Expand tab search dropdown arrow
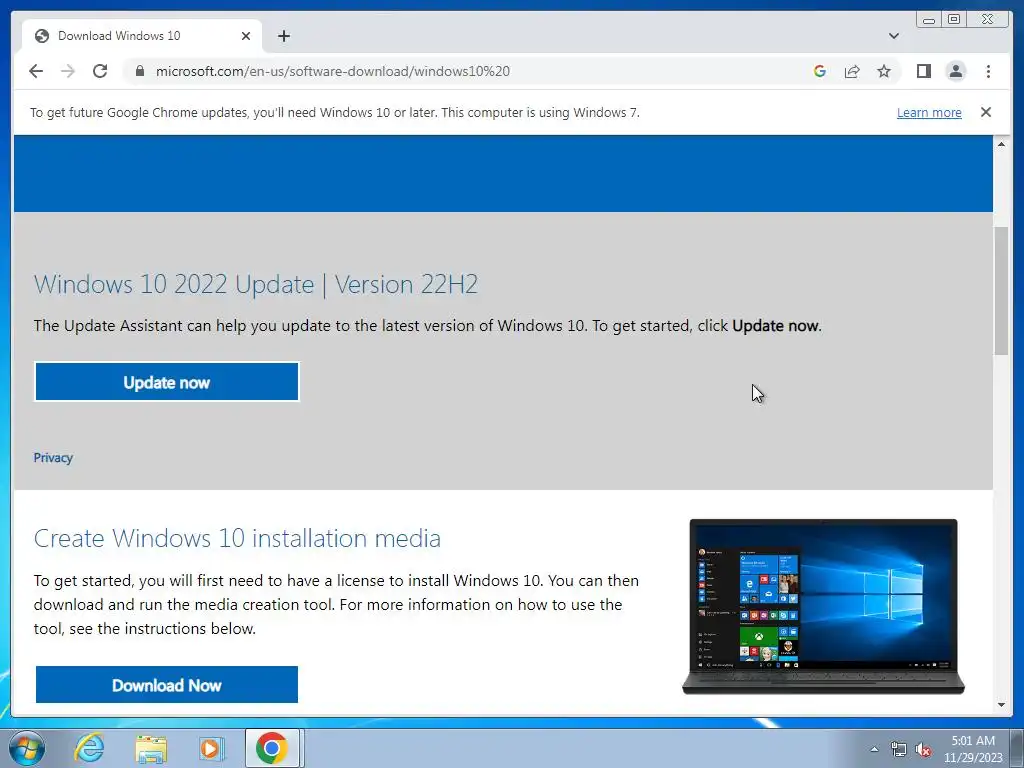The image size is (1024, 768). point(893,36)
